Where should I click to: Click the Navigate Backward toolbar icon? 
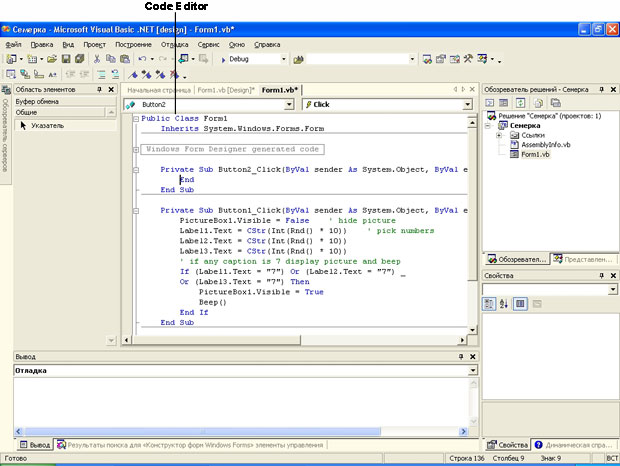coord(183,59)
